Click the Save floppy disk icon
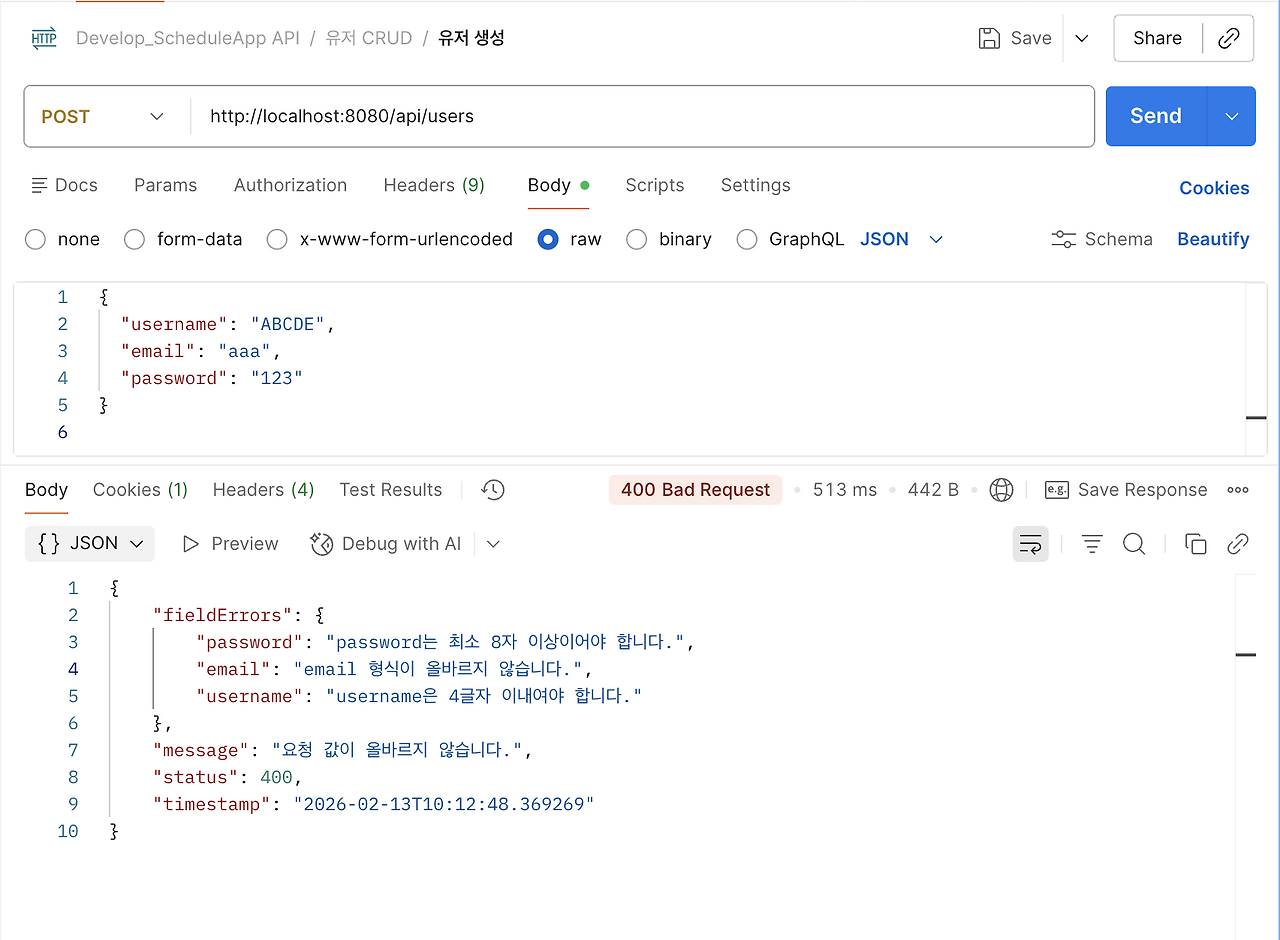 989,38
